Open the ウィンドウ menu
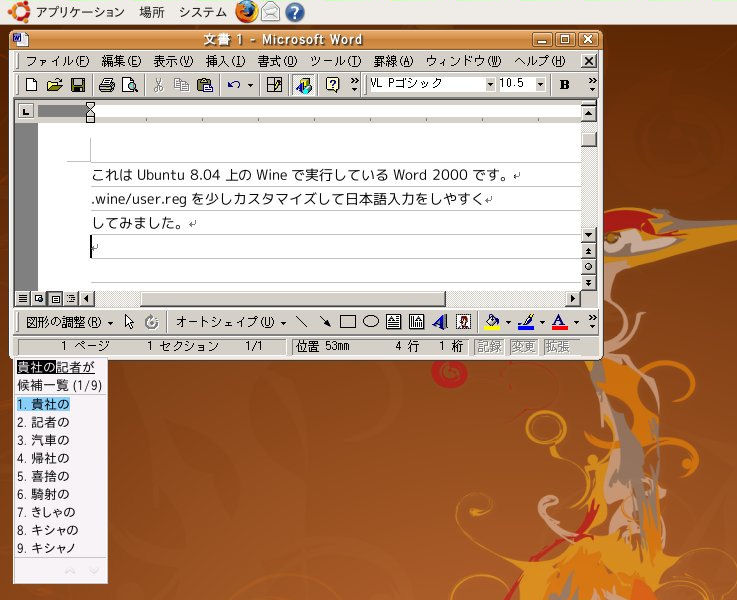Viewport: 737px width, 600px height. (463, 61)
